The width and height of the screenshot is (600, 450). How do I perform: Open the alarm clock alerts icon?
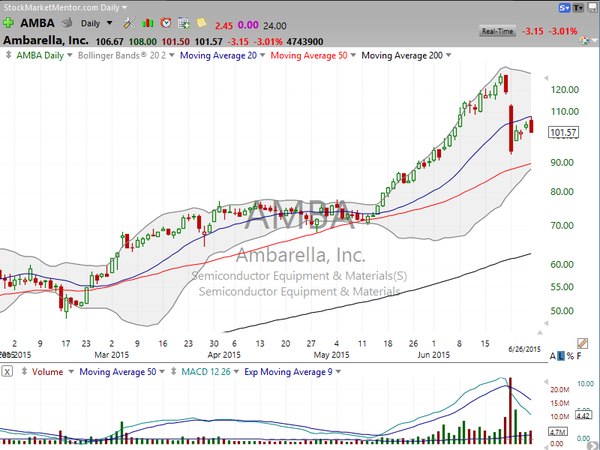(x=166, y=23)
